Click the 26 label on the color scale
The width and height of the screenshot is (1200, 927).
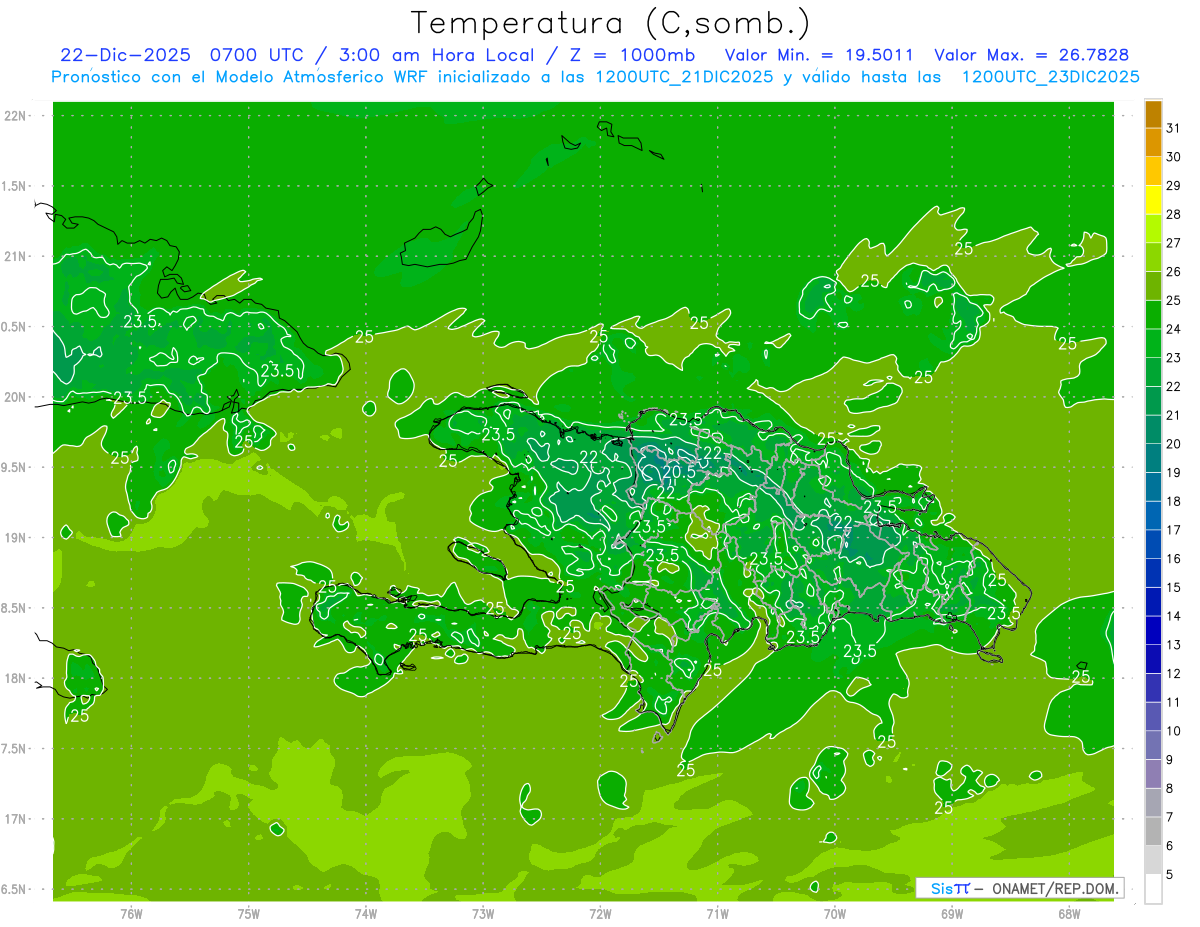click(x=1174, y=272)
